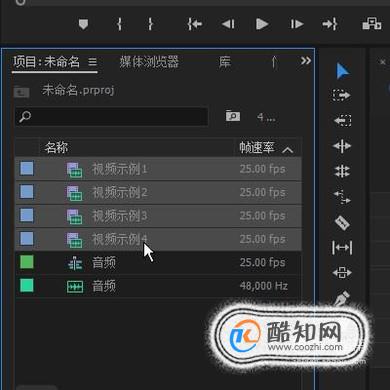
Task: Click the blue label swatch of 视频示例1
Action: (x=27, y=168)
